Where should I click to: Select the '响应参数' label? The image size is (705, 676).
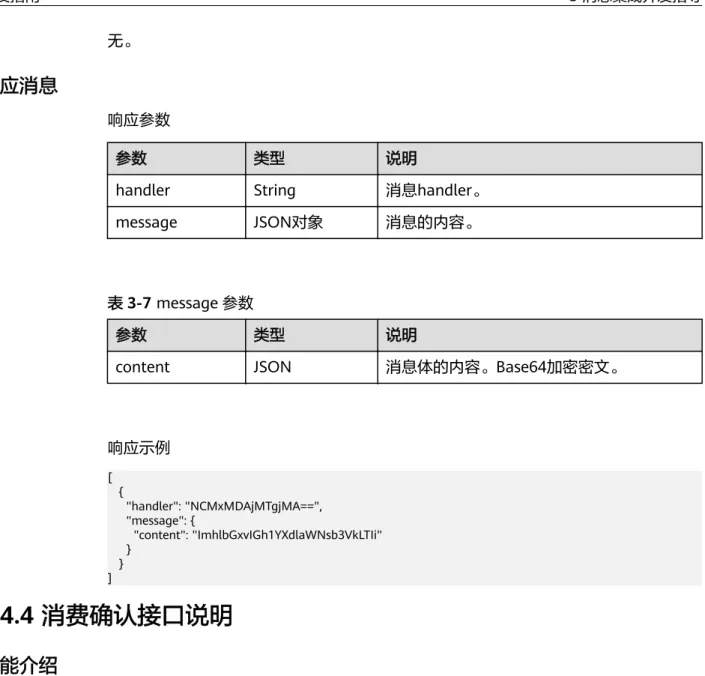[138, 120]
